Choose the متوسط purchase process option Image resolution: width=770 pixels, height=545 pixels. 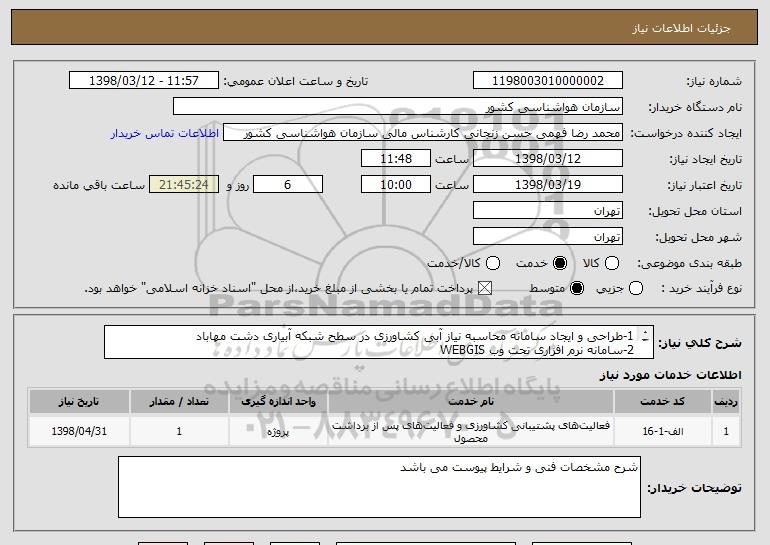click(577, 289)
